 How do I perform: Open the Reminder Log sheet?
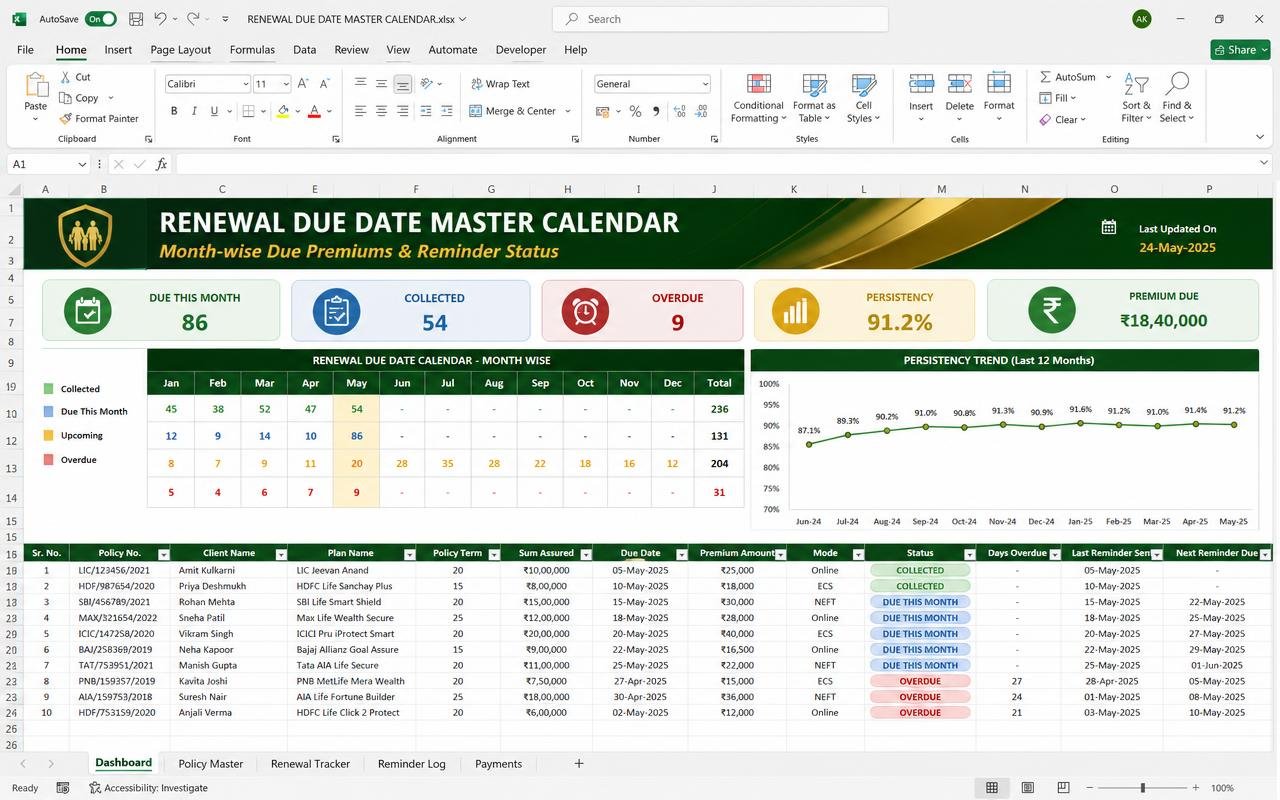412,764
